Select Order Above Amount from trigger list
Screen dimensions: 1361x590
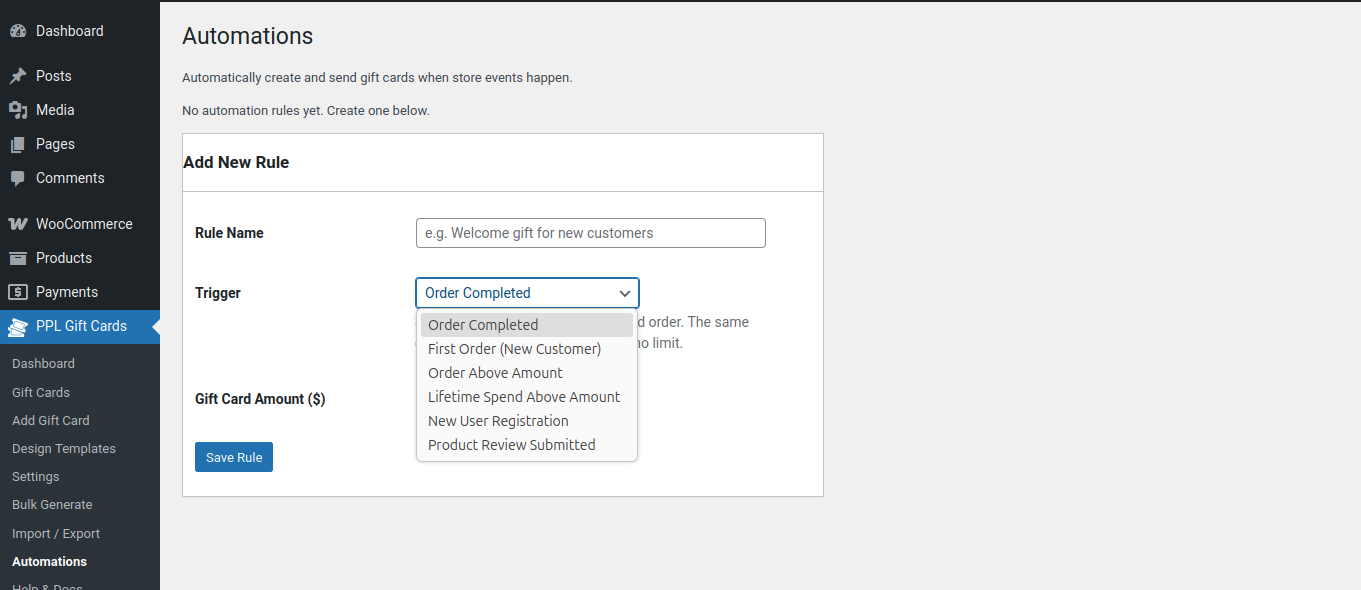(495, 373)
